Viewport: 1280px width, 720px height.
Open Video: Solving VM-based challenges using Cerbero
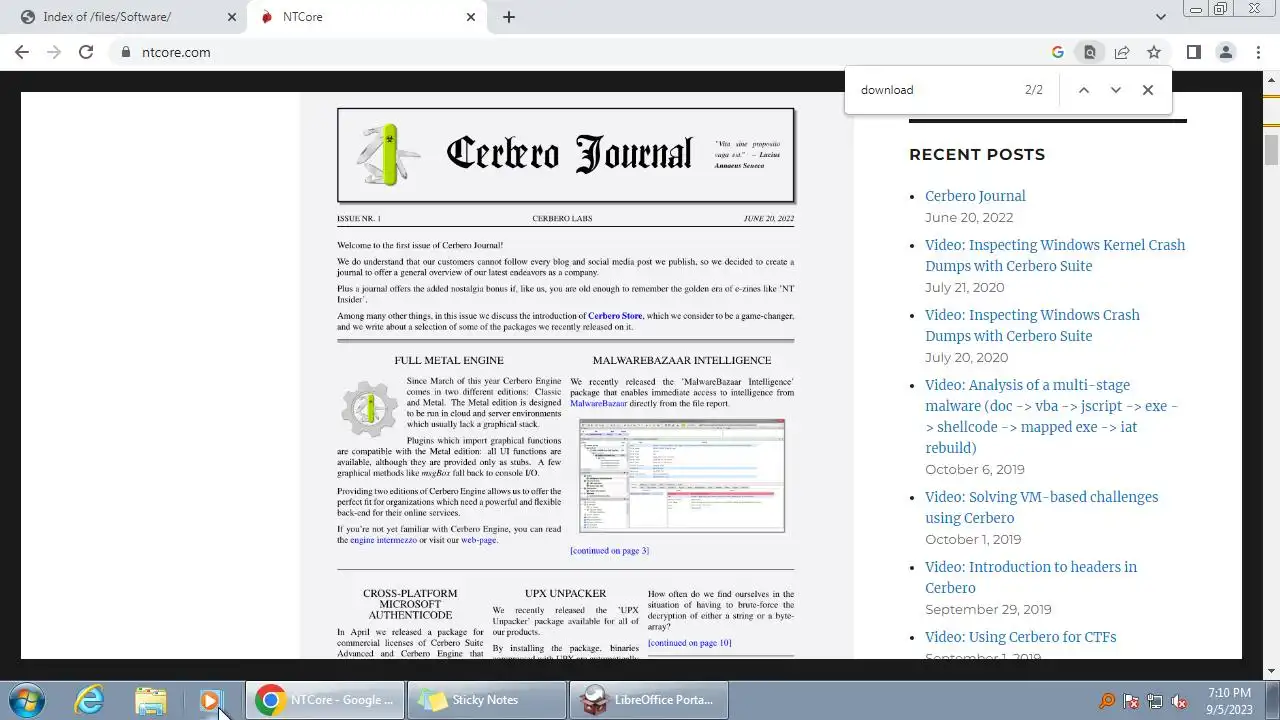click(1041, 507)
